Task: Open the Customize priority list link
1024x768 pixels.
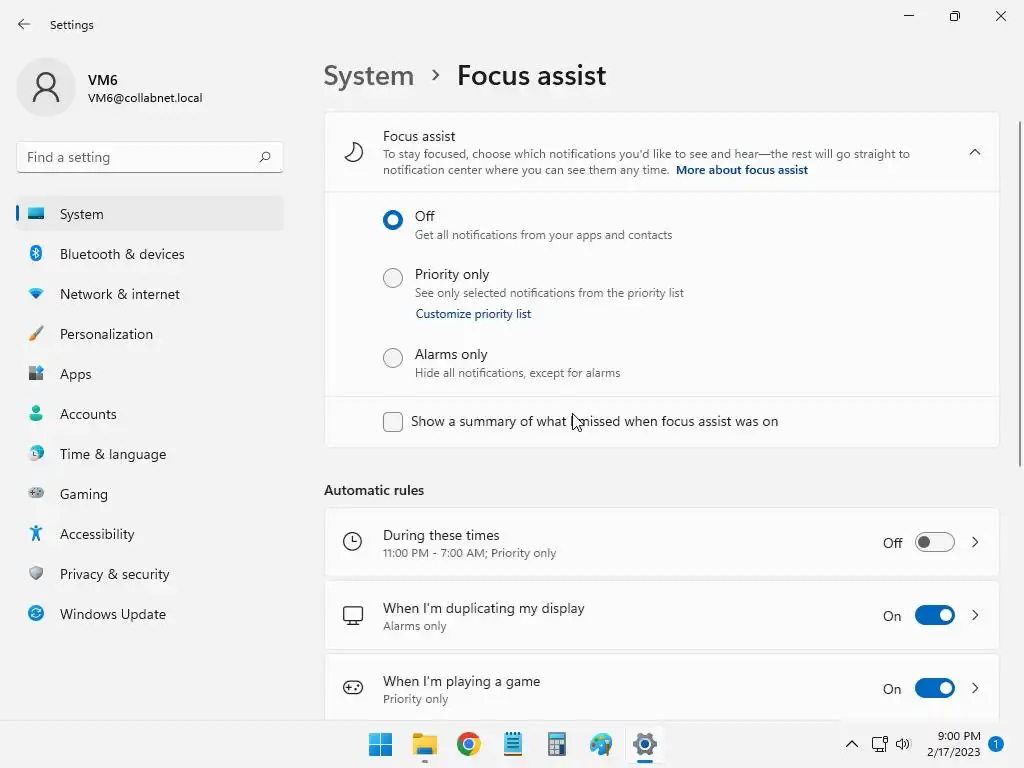Action: (x=473, y=314)
